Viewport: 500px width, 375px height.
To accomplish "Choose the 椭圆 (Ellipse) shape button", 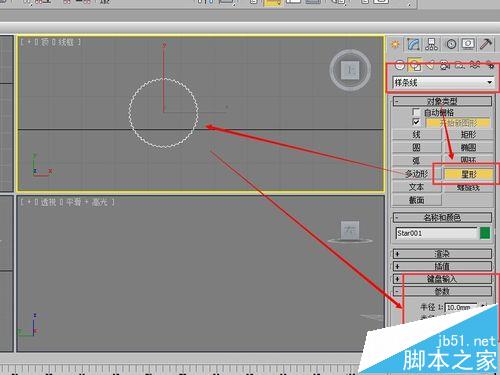I will pos(468,147).
